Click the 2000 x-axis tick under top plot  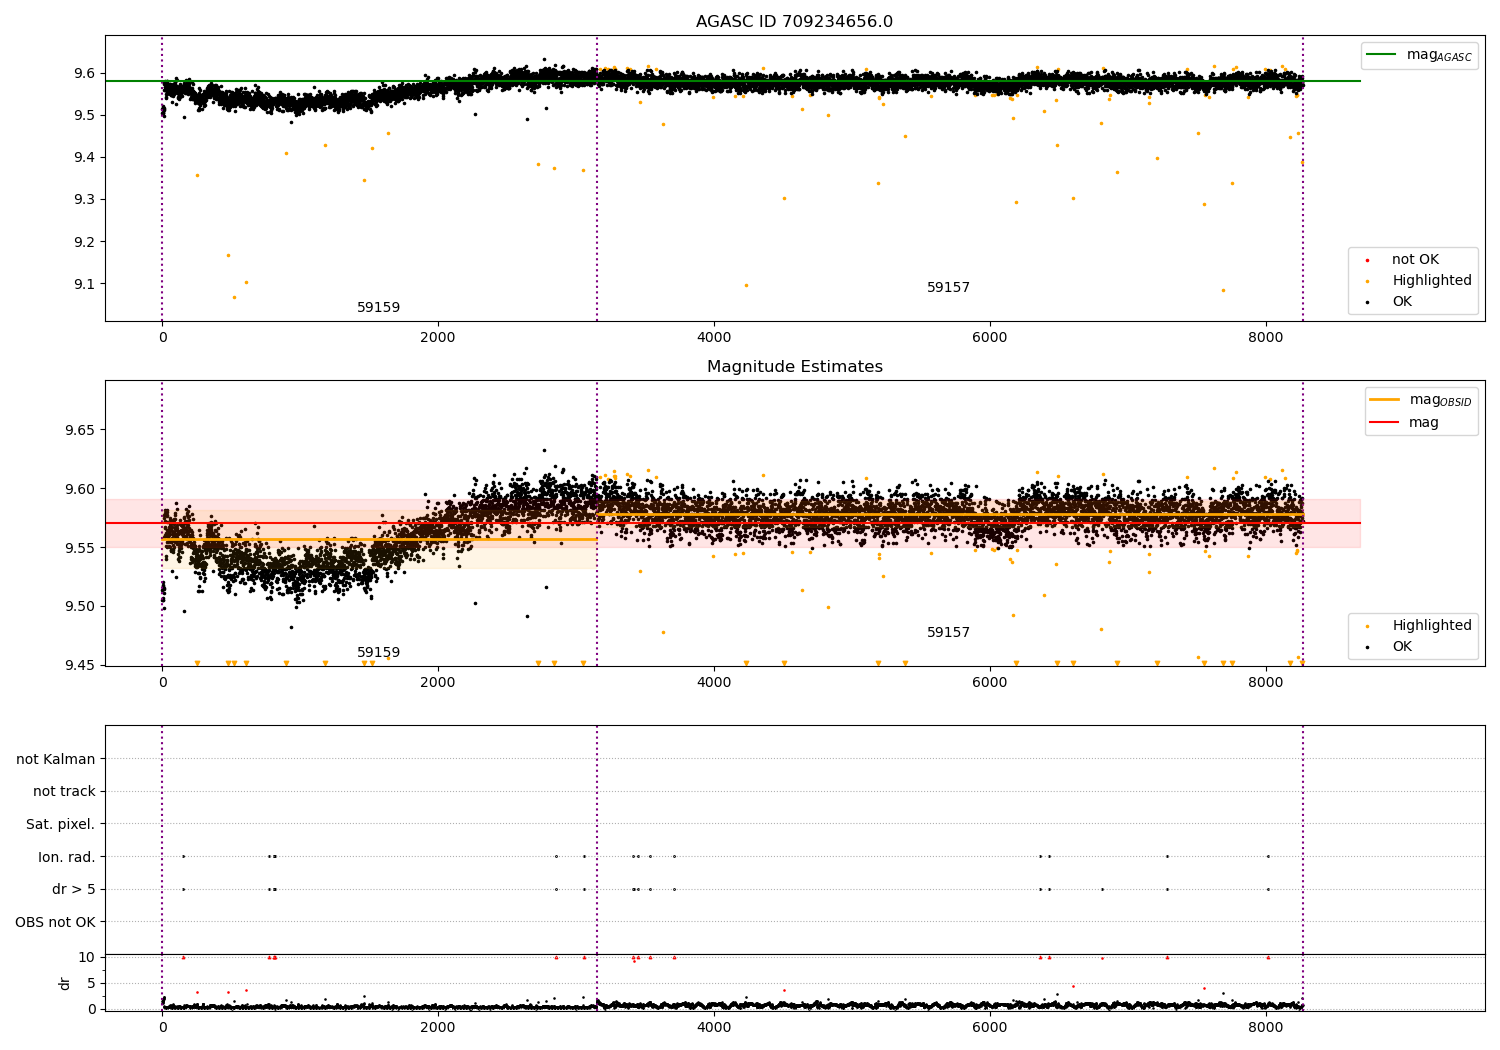438,338
